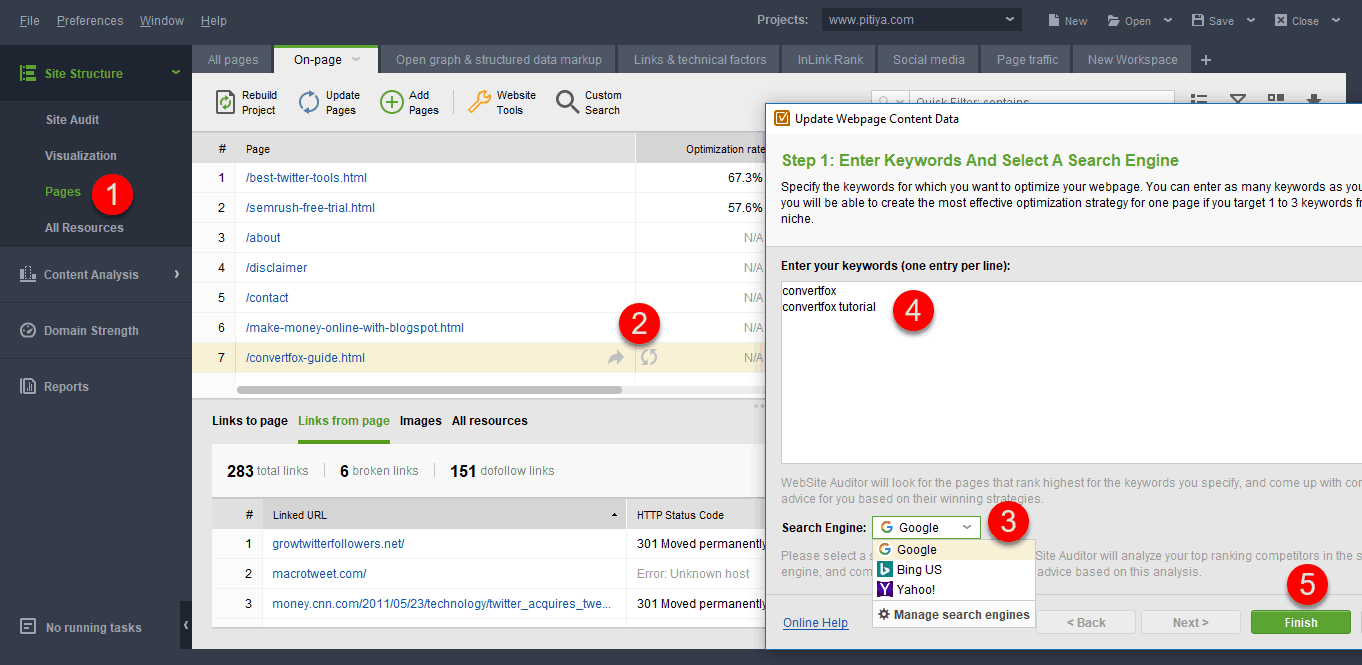Image resolution: width=1362 pixels, height=665 pixels.
Task: Click the Close project X icon
Action: pos(1281,20)
